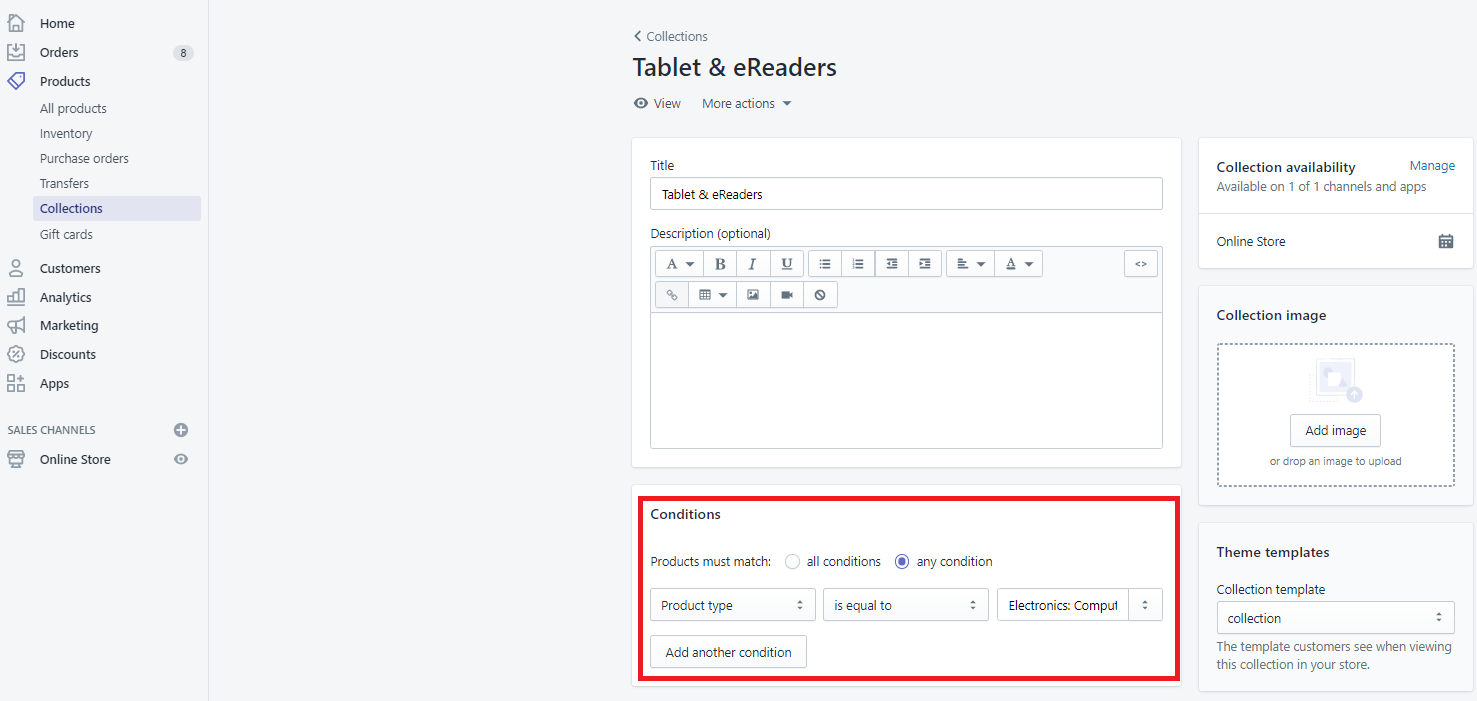The image size is (1477, 701).
Task: Click the Online Store calendar schedule icon
Action: coord(1446,241)
